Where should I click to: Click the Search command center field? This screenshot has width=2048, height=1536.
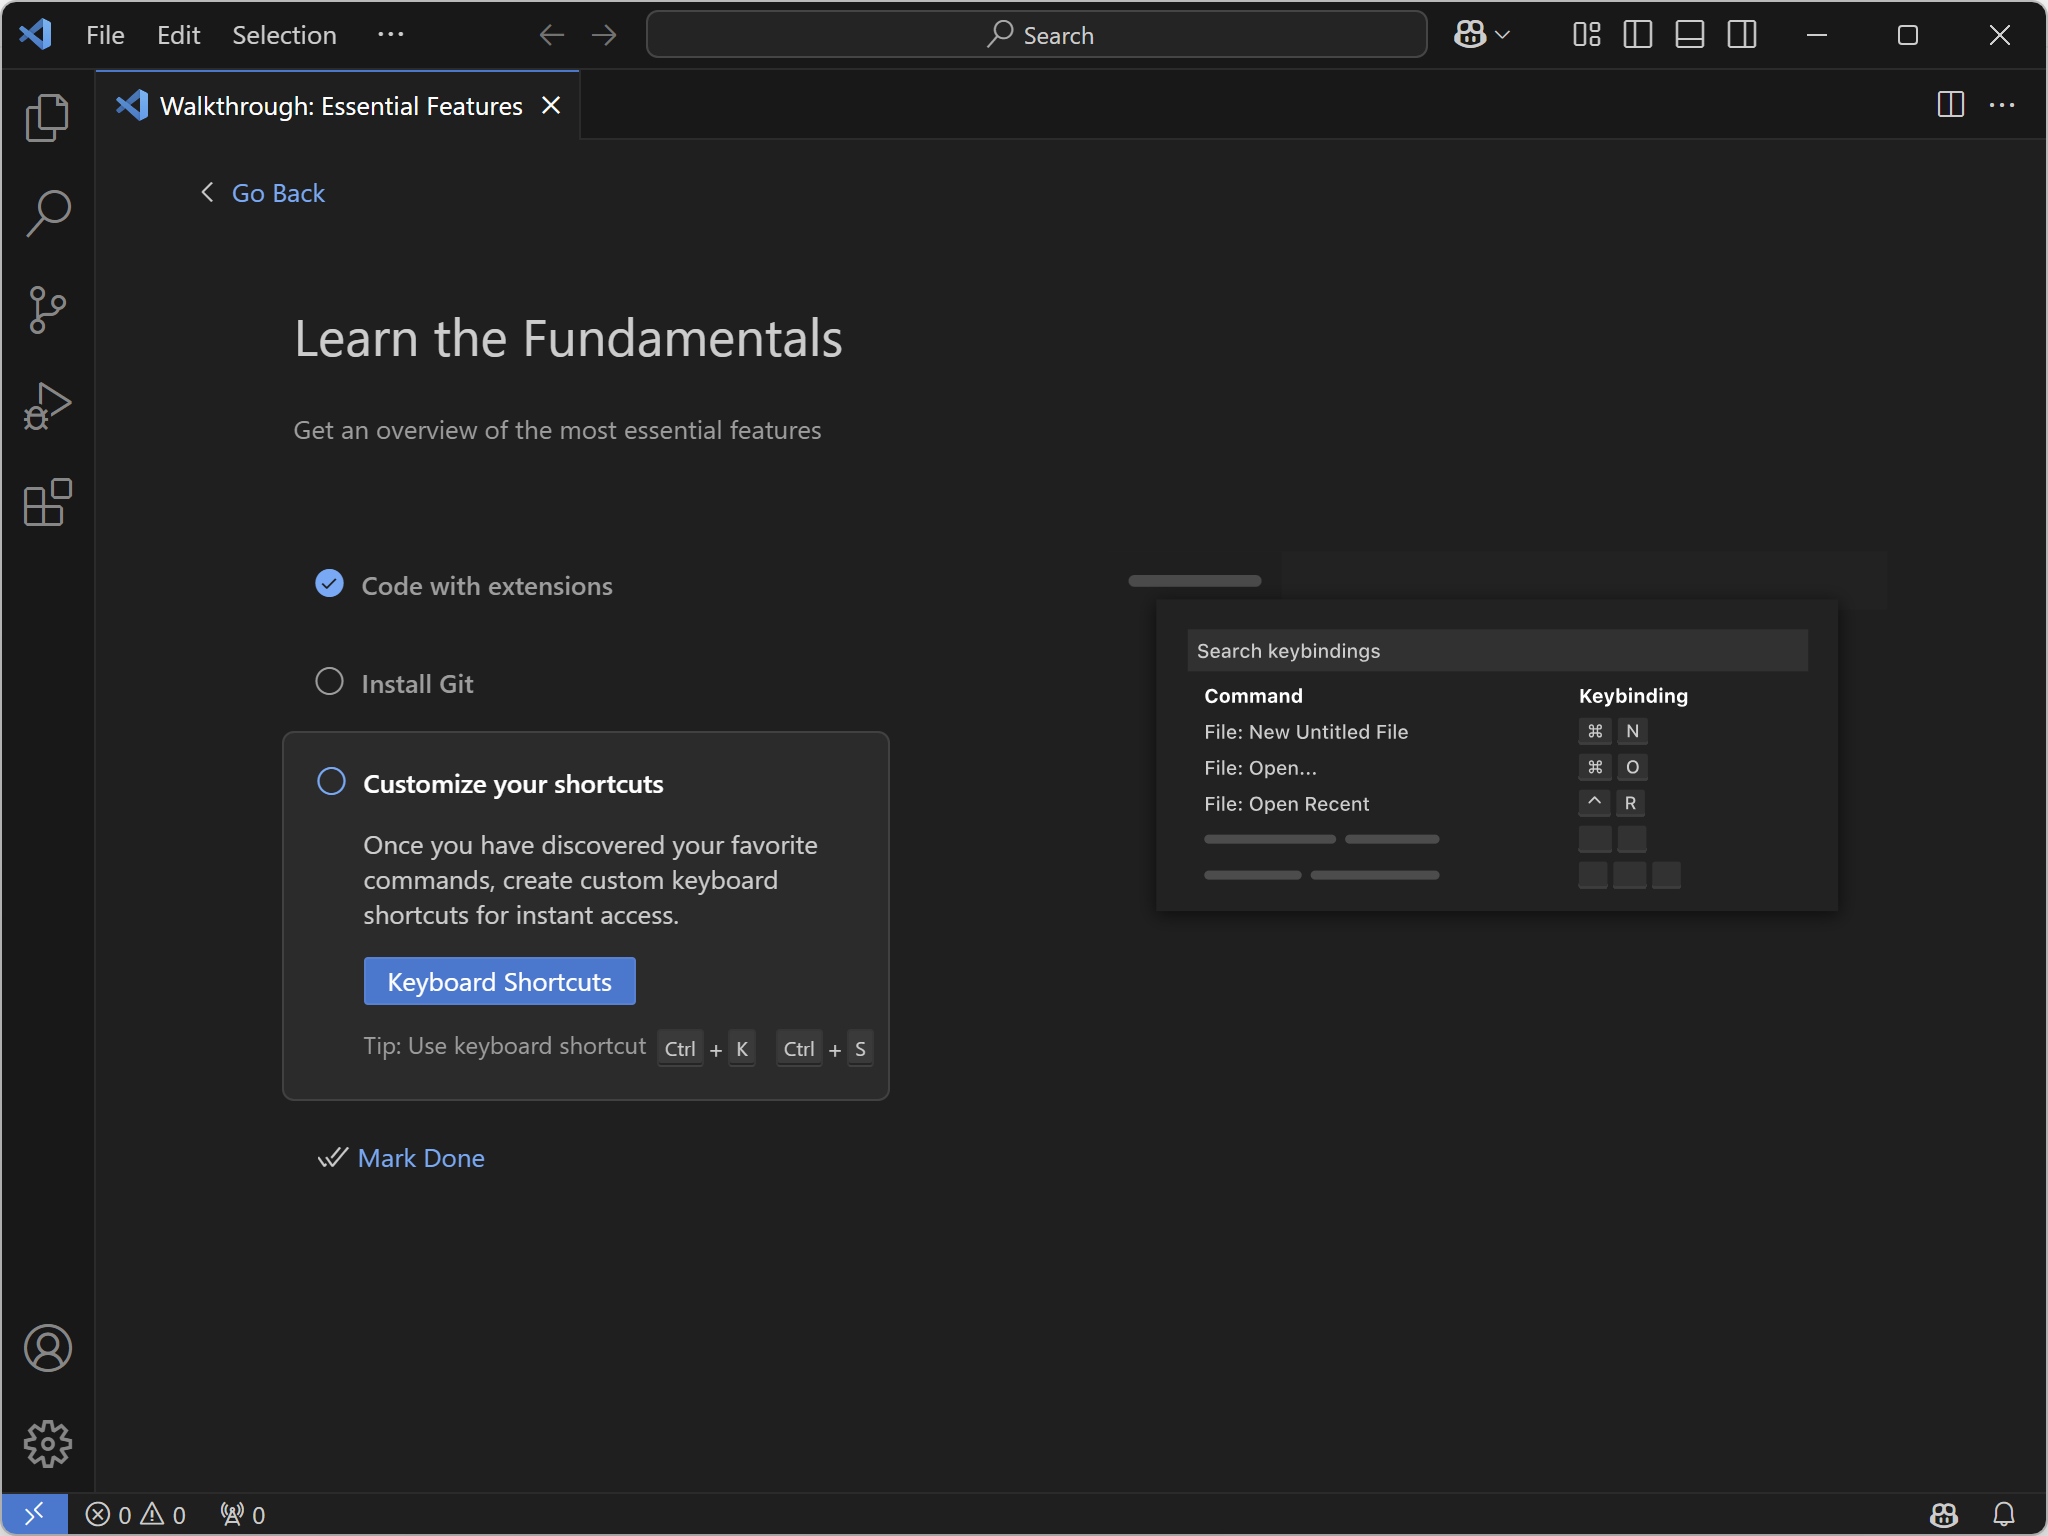1036,35
